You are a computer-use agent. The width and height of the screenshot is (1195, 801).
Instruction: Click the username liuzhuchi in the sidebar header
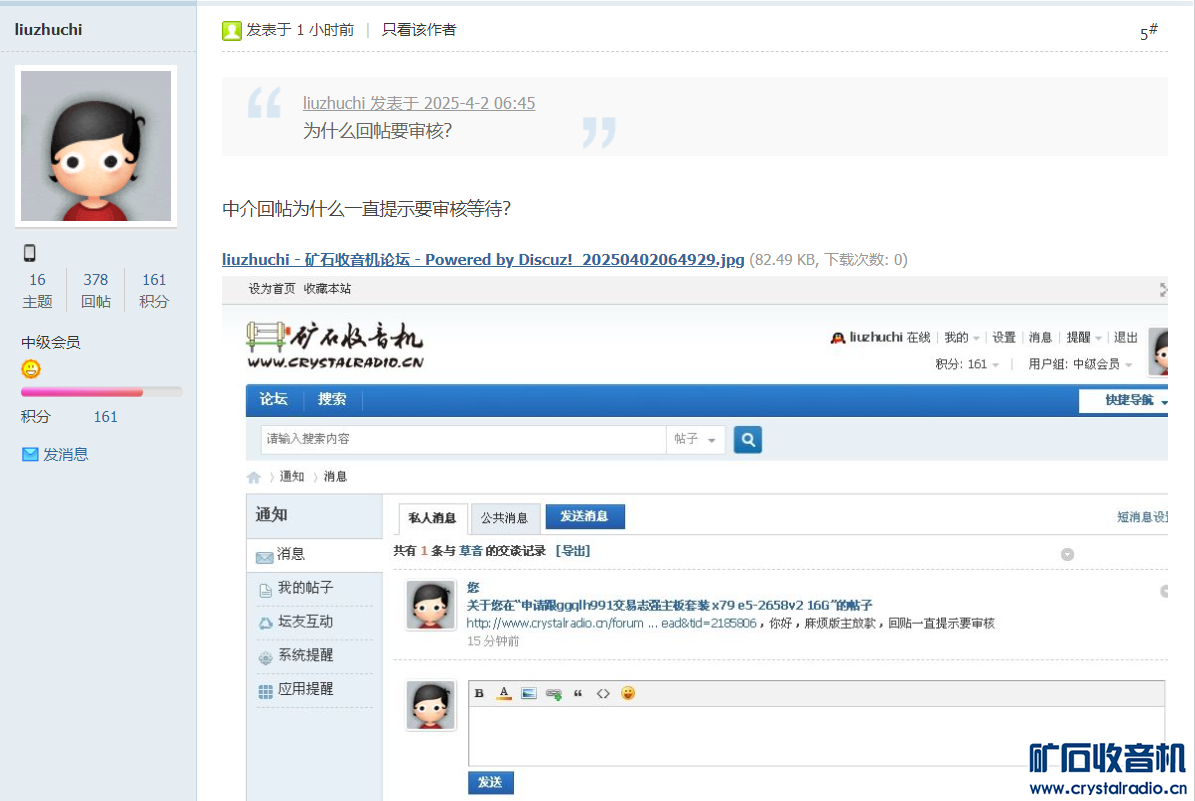(49, 30)
